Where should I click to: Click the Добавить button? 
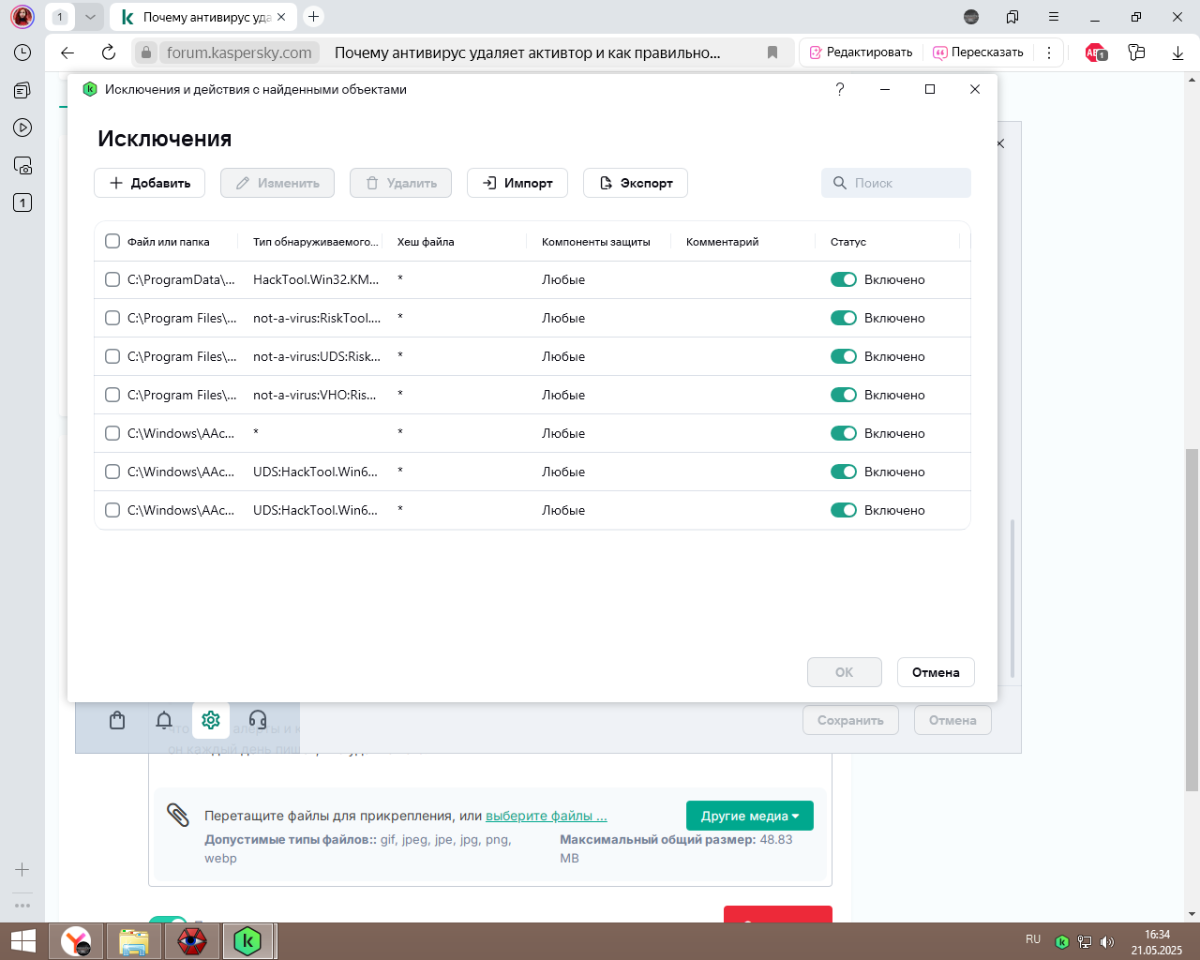149,183
